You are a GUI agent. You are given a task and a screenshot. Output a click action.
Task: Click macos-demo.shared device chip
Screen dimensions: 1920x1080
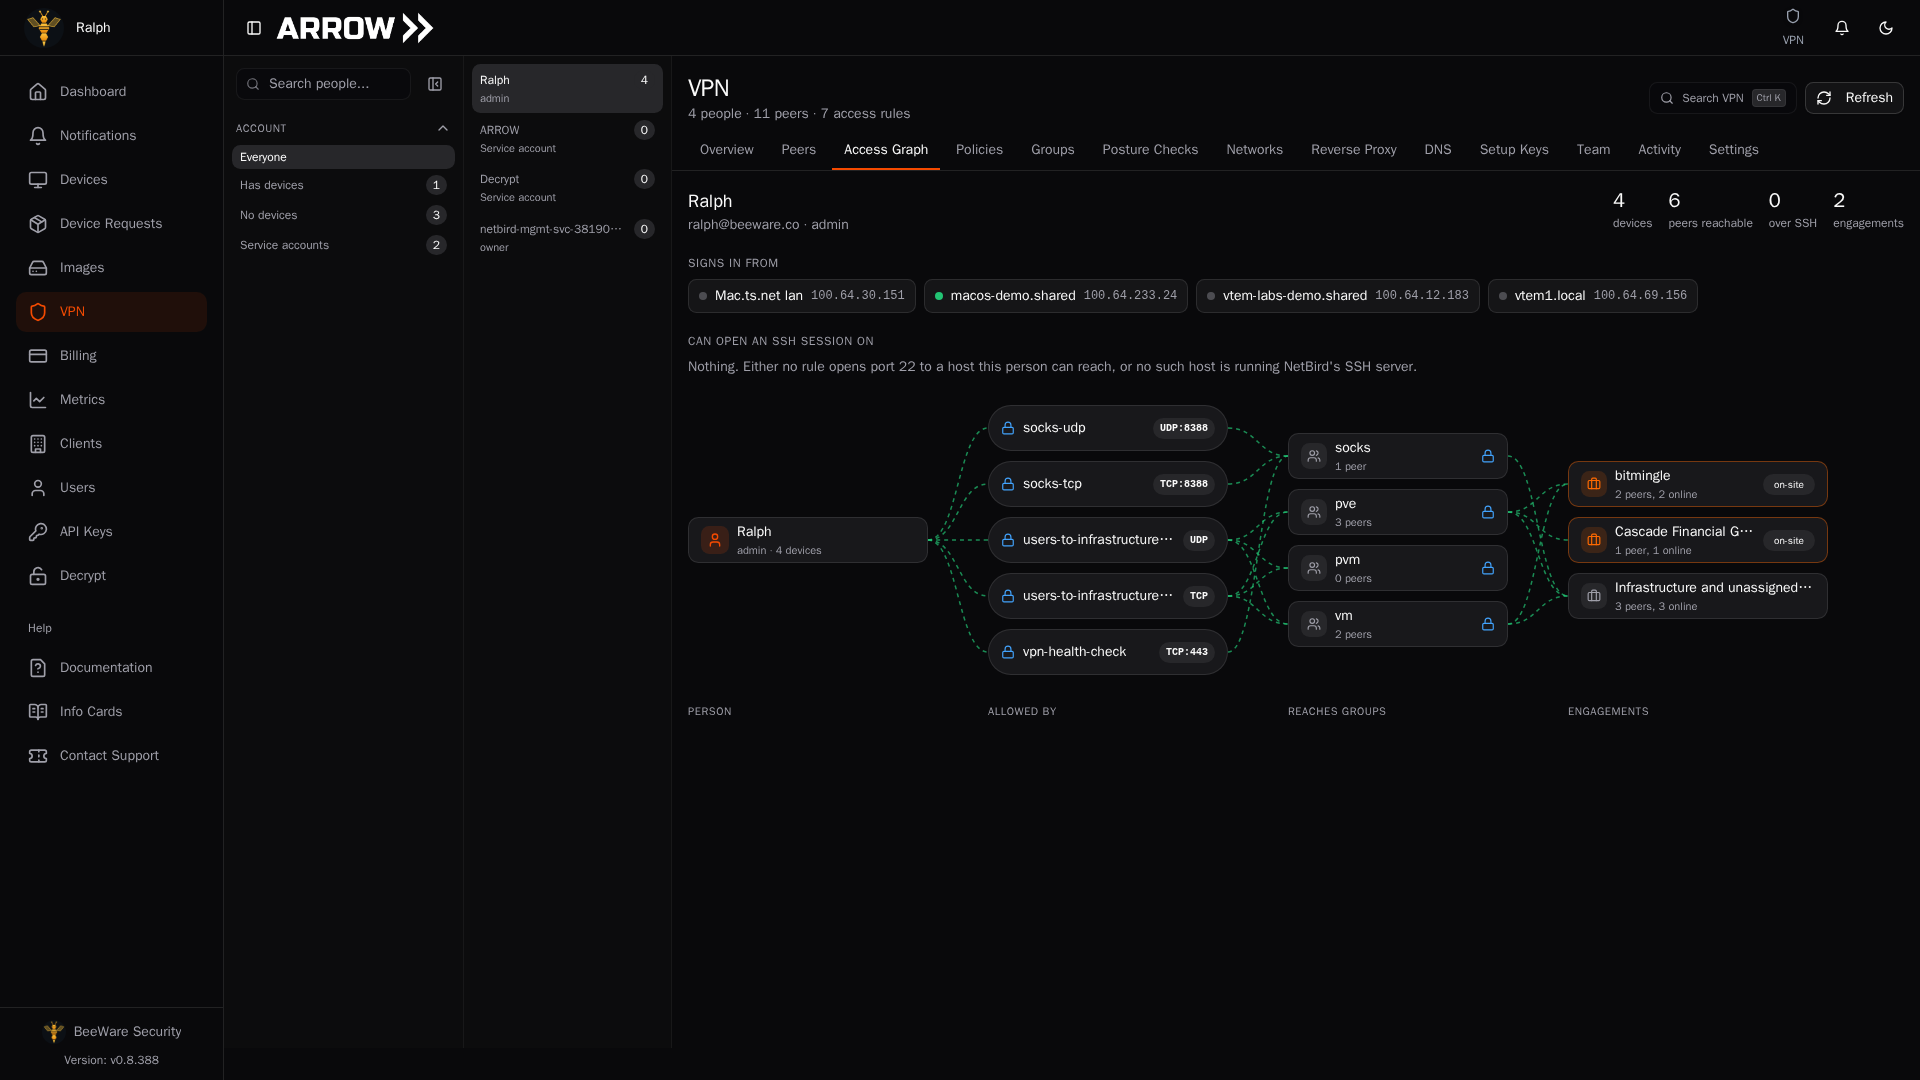1055,296
